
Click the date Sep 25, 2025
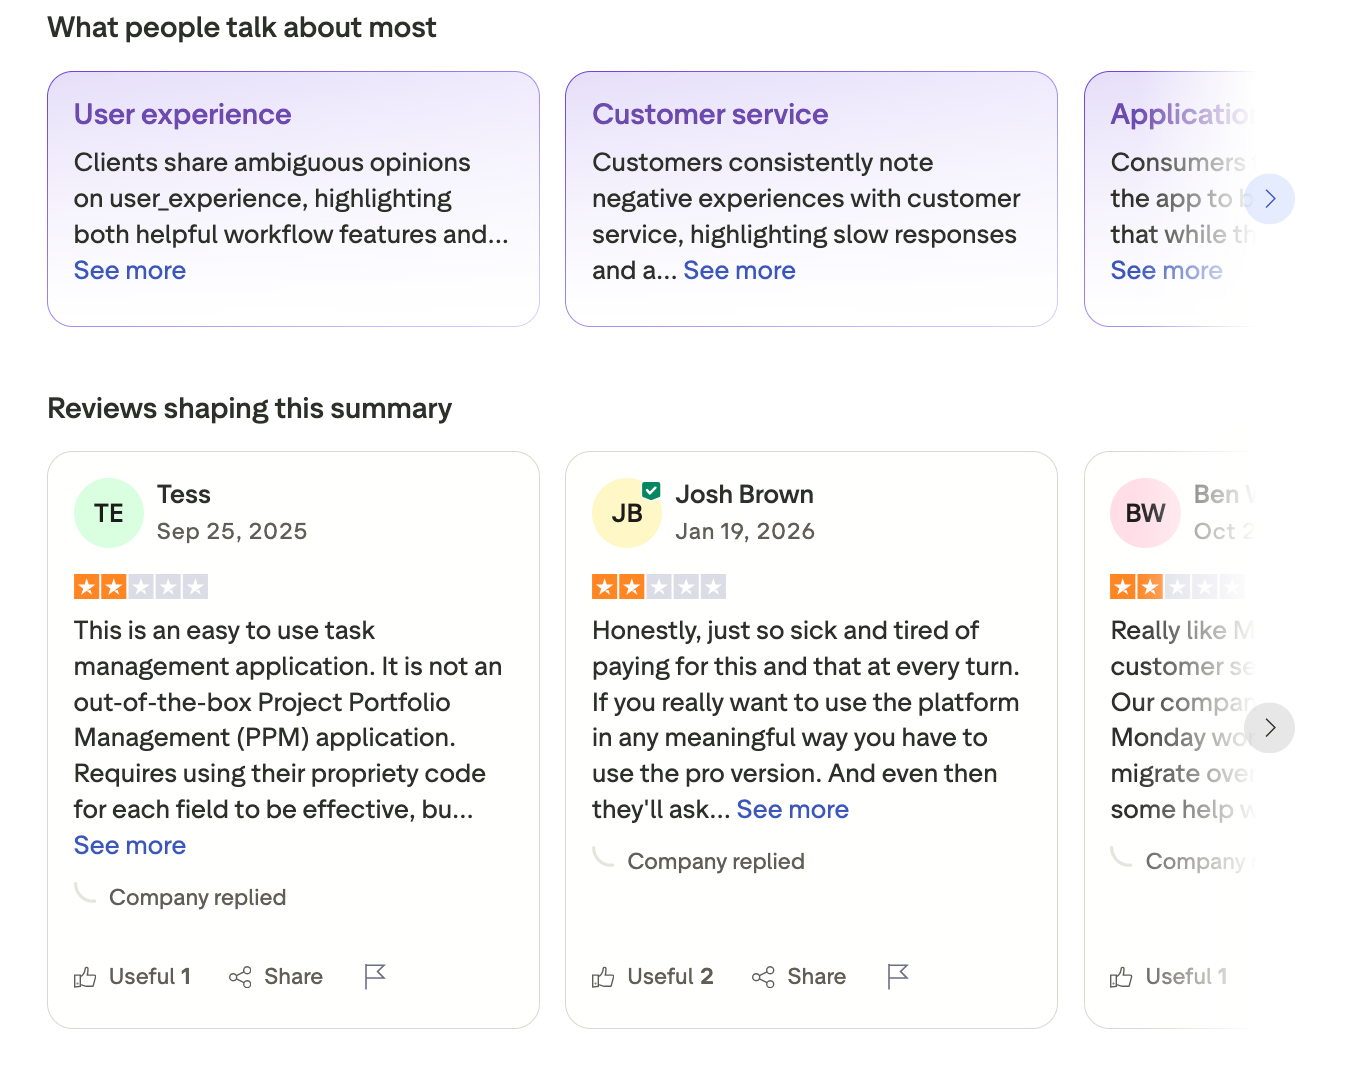pos(232,532)
